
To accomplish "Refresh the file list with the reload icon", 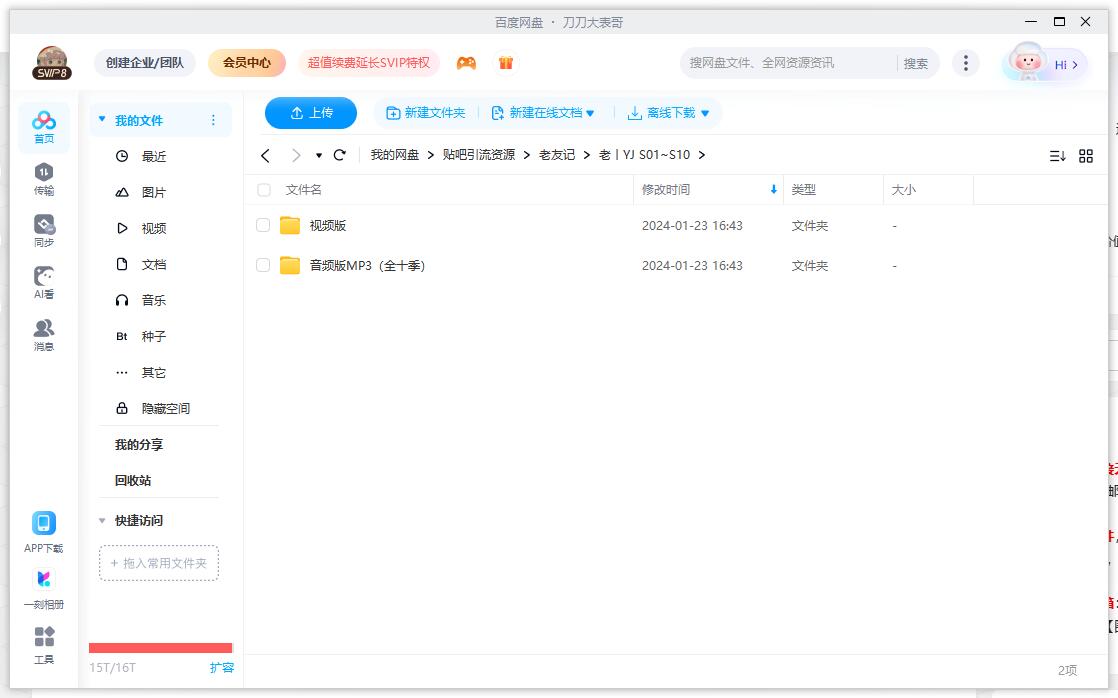I will [339, 155].
